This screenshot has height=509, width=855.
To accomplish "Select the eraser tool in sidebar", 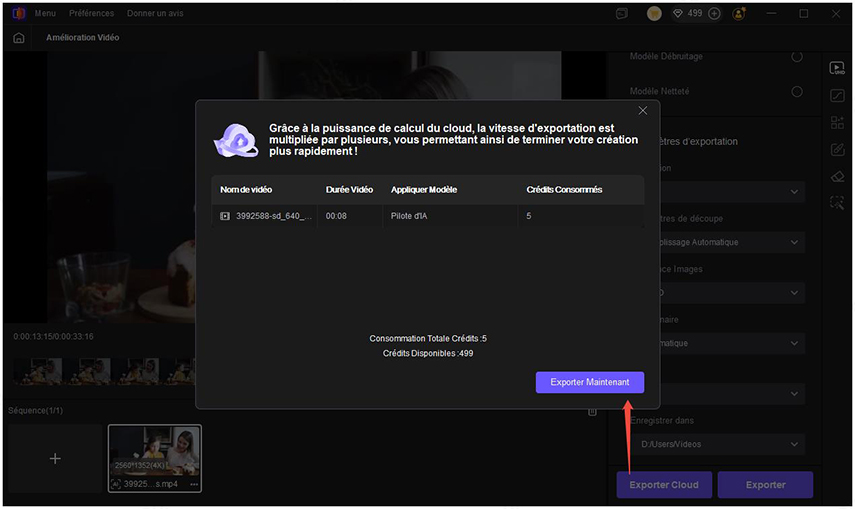I will (837, 176).
